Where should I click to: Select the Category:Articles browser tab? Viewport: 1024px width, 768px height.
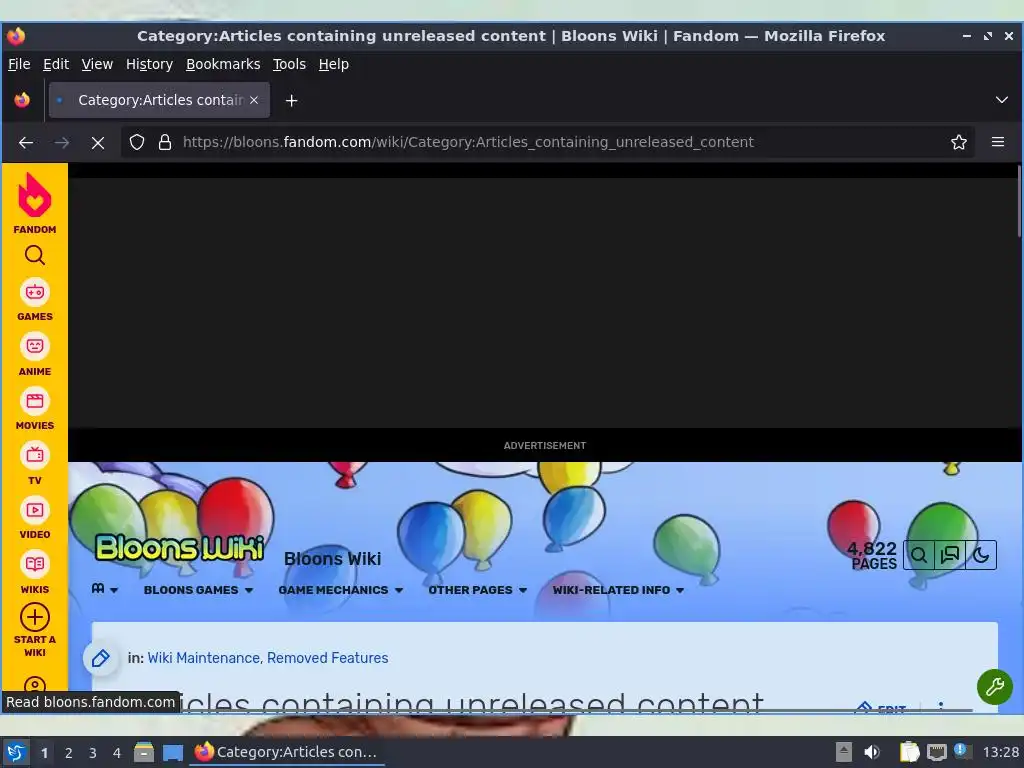coord(159,100)
